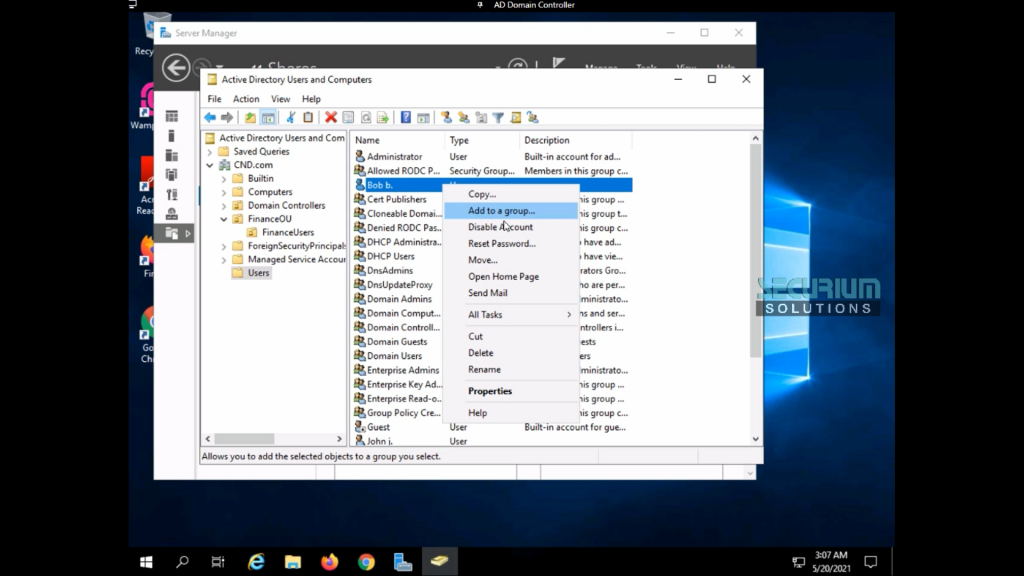This screenshot has height=576, width=1024.
Task: Expand the All Tasks submenu
Action: point(511,314)
